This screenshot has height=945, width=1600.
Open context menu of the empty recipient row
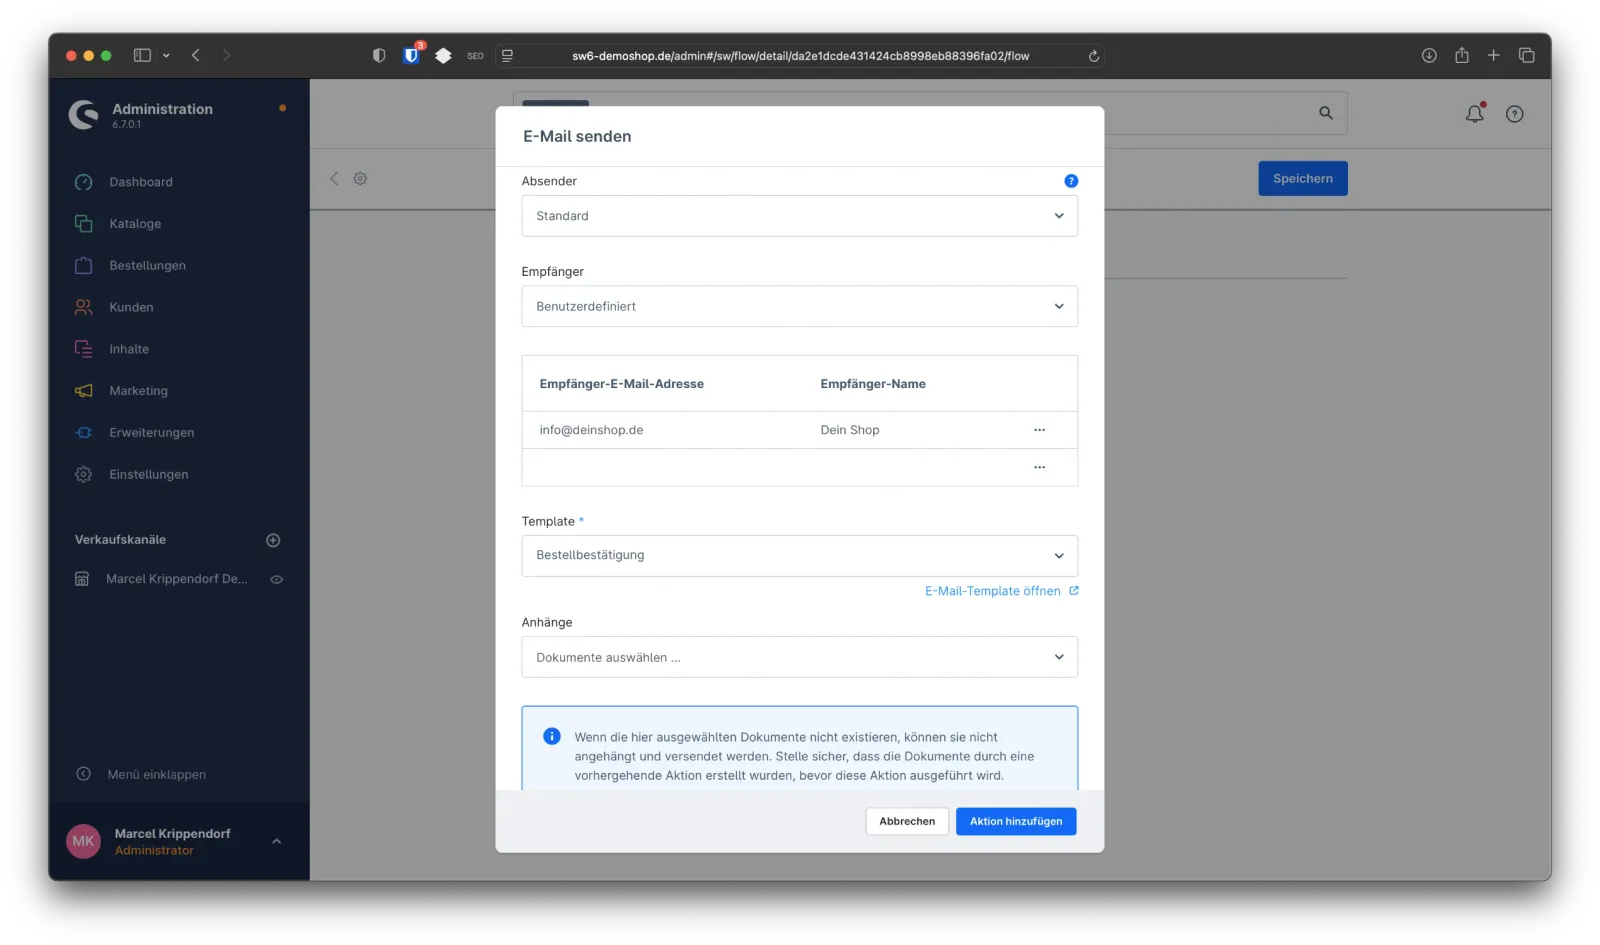click(x=1039, y=467)
